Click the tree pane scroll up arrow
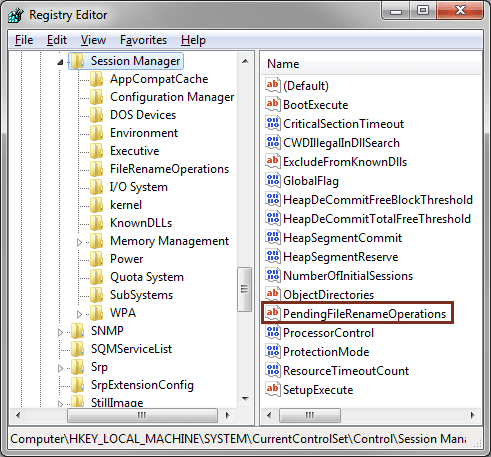 point(245,61)
